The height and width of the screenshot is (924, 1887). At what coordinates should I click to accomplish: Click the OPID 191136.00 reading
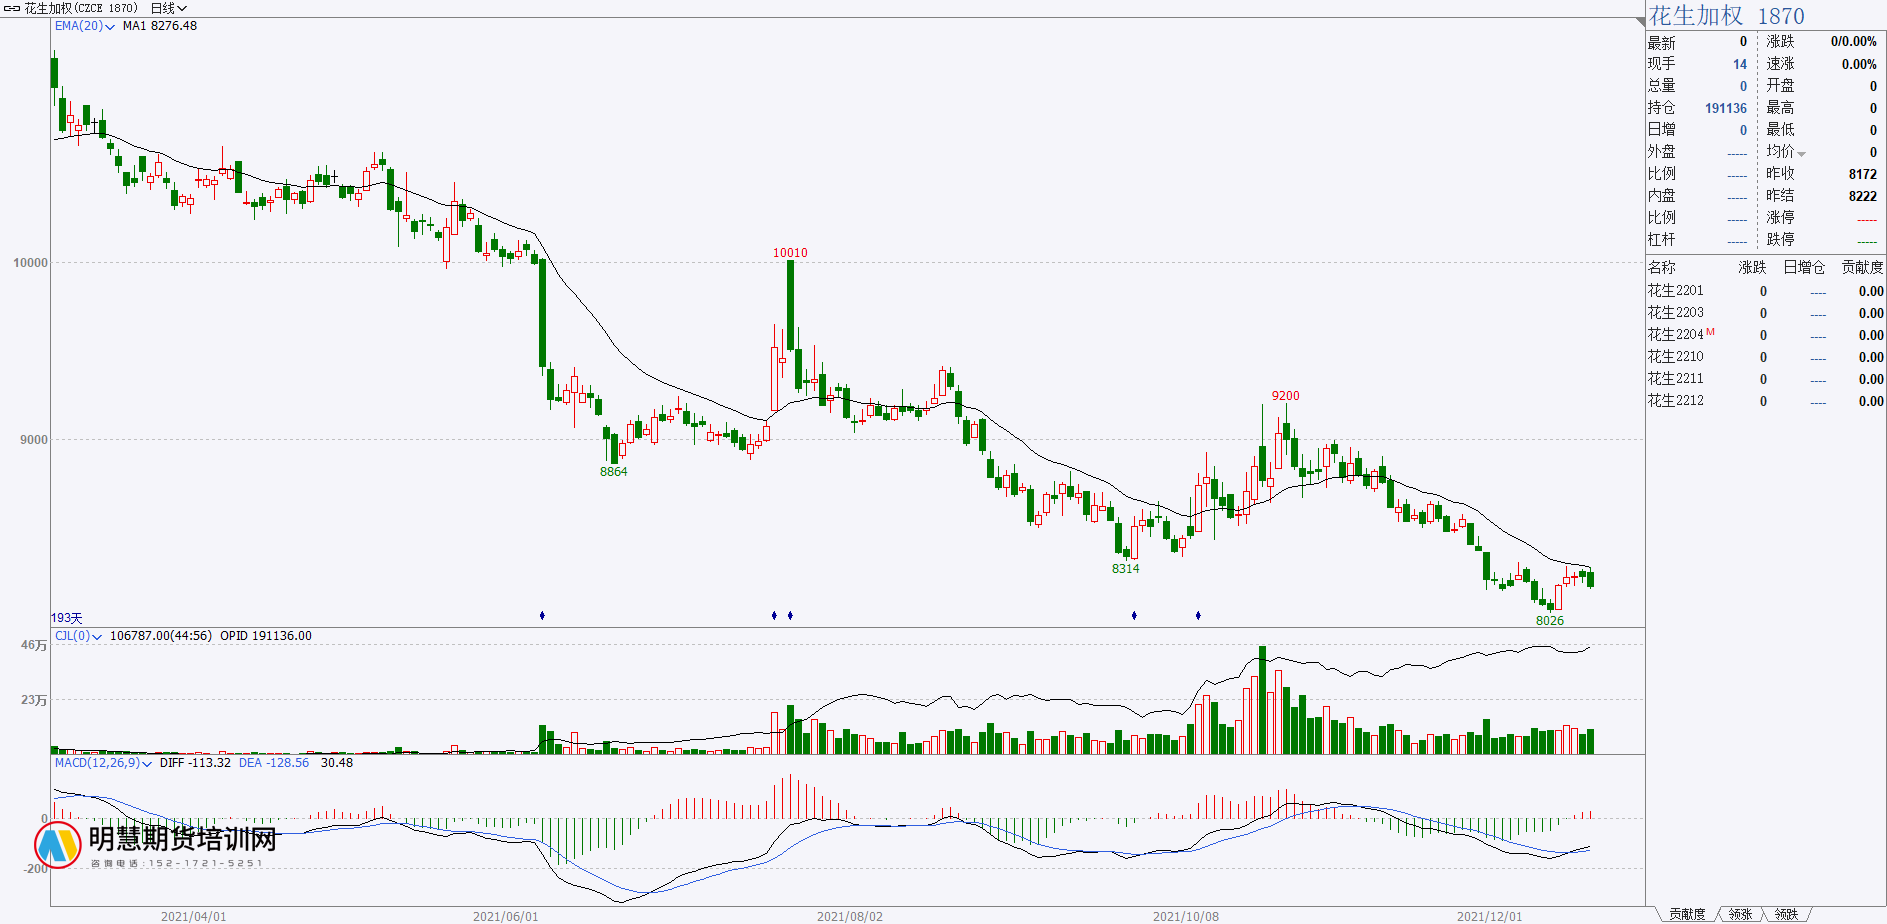click(x=266, y=636)
